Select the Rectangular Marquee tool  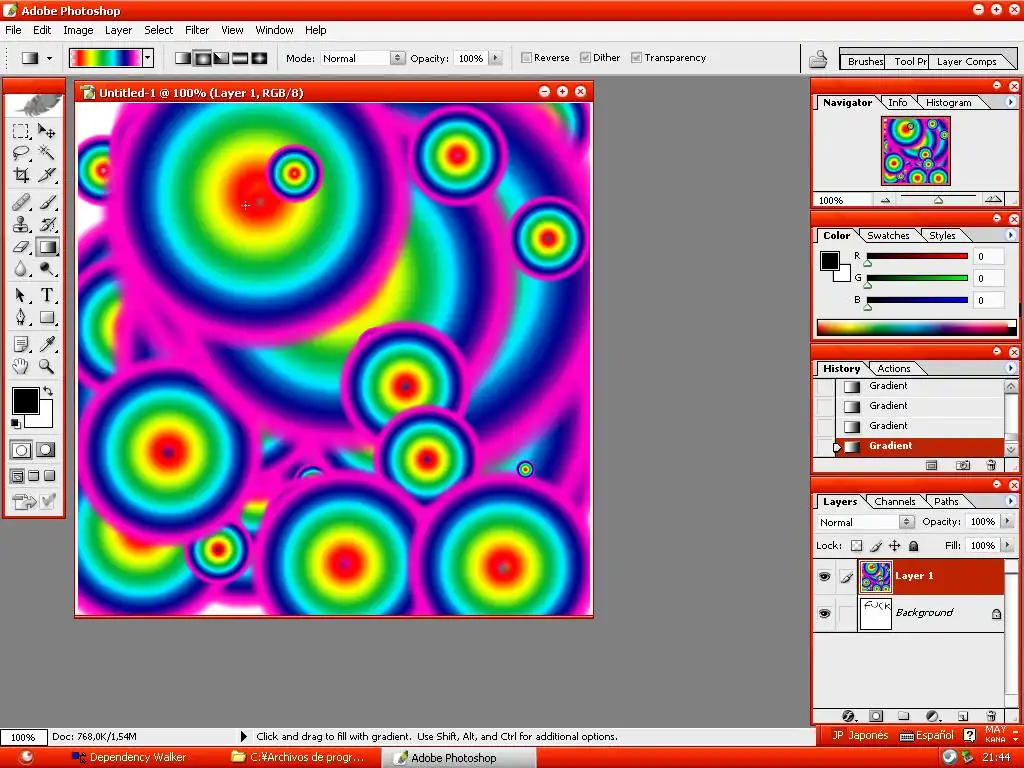tap(21, 131)
